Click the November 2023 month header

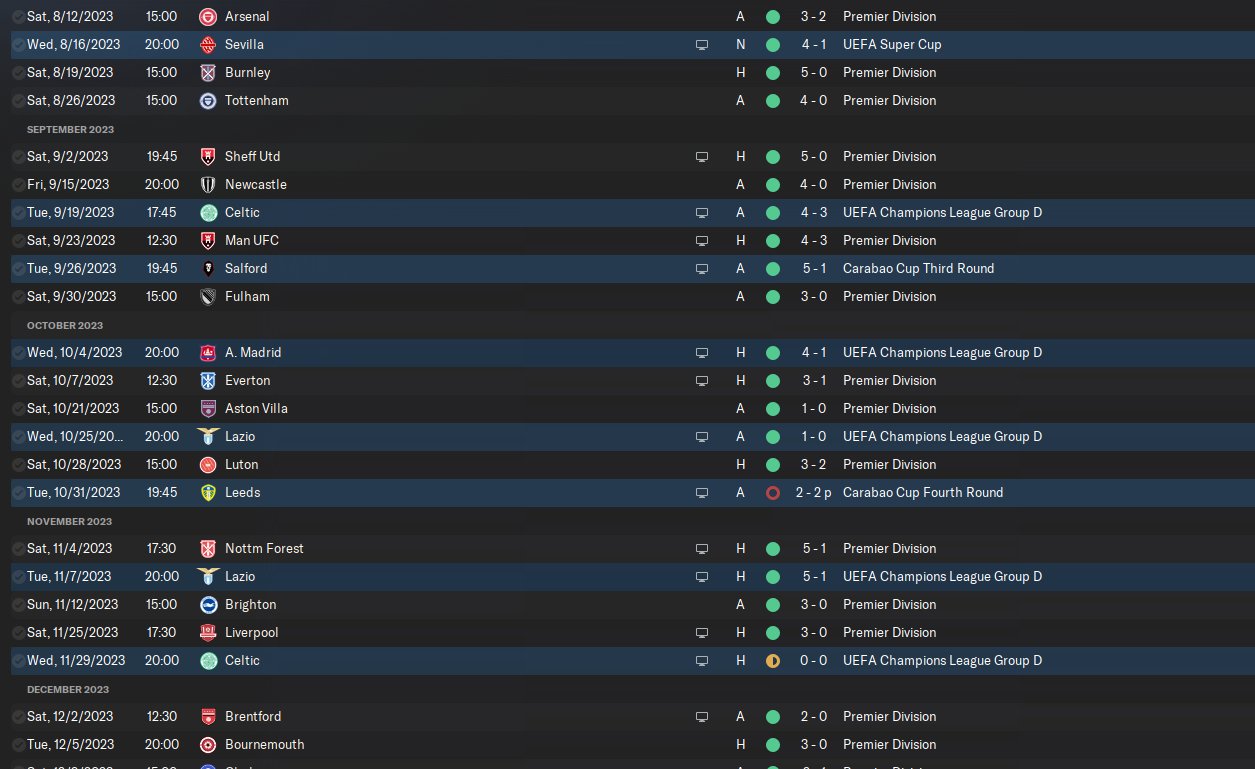tap(69, 521)
